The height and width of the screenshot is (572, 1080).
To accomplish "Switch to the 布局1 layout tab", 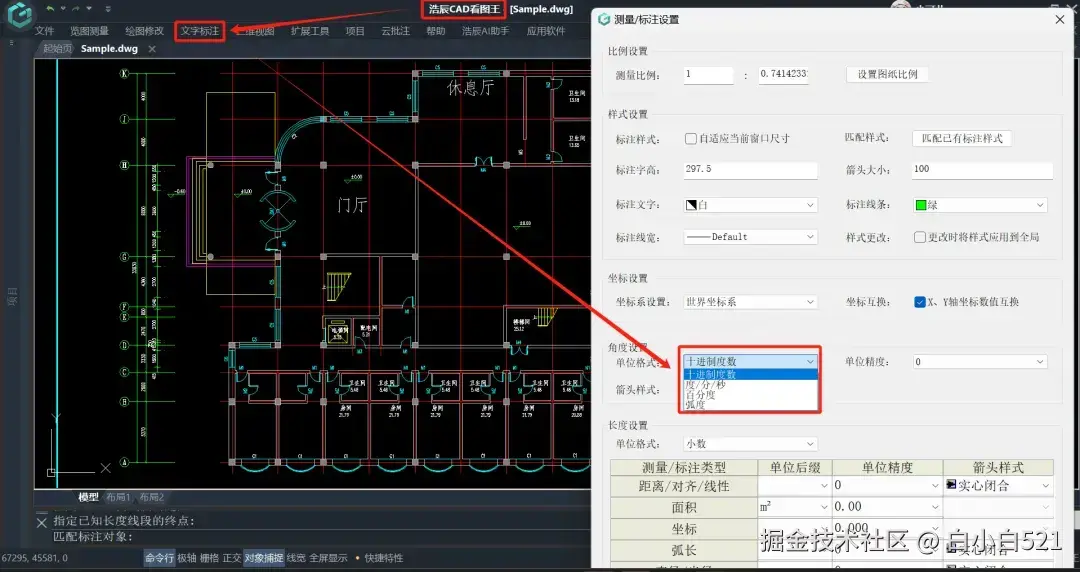I will (118, 497).
